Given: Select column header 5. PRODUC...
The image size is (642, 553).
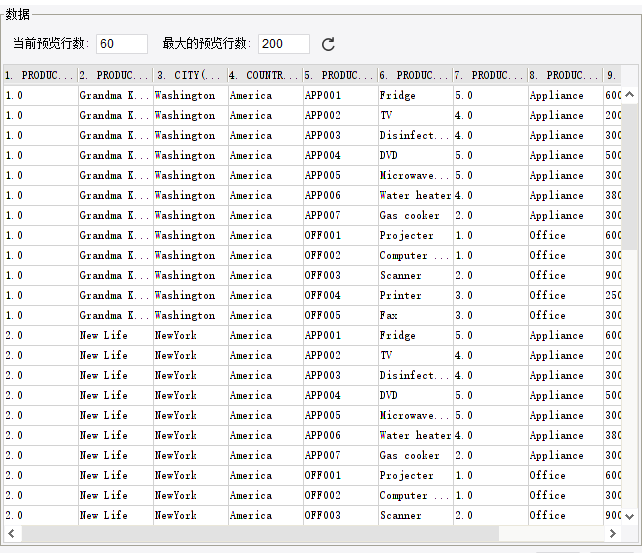Looking at the screenshot, I should [x=340, y=75].
